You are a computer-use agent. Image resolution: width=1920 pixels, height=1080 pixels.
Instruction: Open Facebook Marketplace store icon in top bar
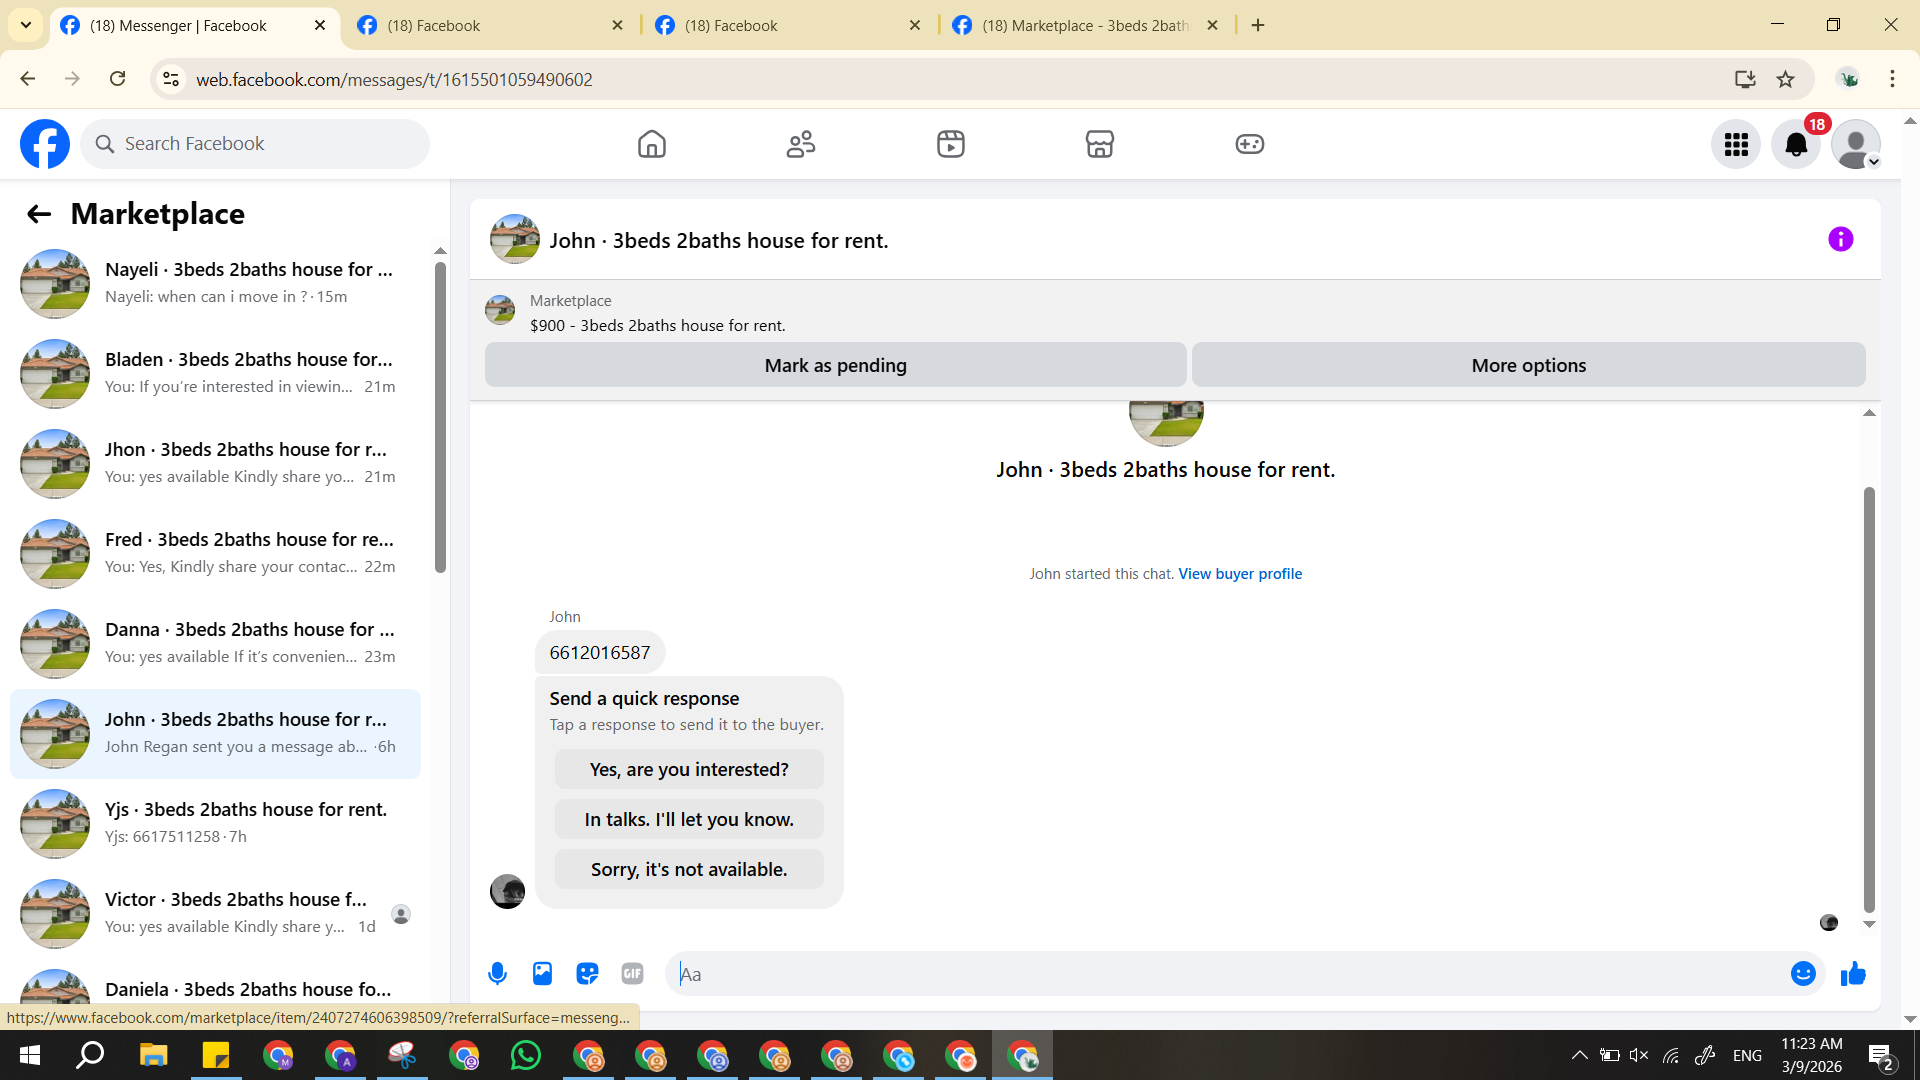click(1099, 144)
